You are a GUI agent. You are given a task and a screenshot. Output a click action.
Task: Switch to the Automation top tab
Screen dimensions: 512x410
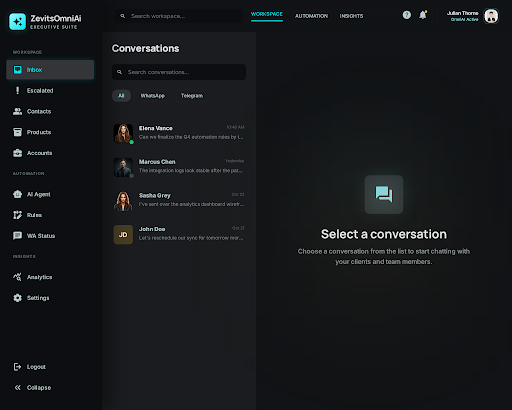311,16
